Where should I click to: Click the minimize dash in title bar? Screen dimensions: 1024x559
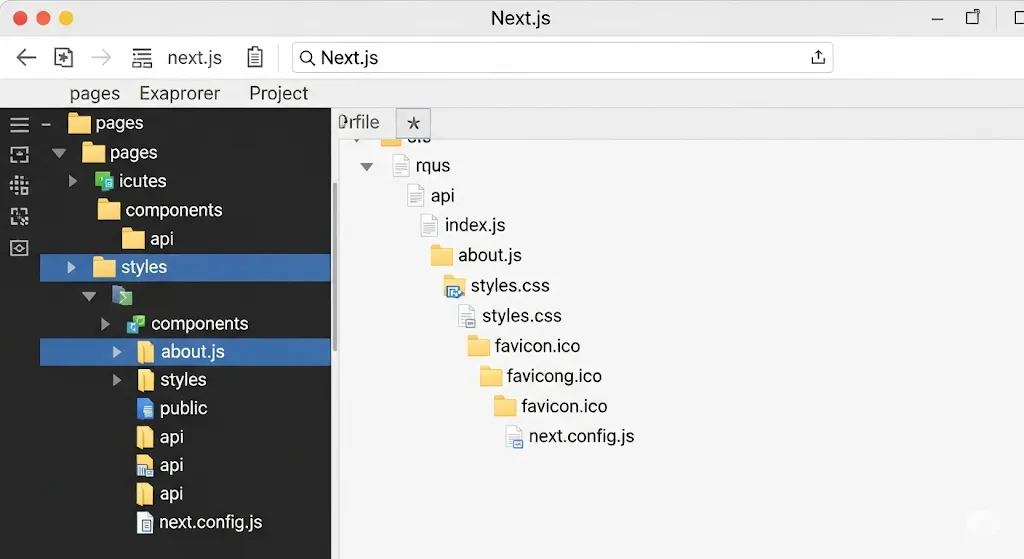[937, 20]
